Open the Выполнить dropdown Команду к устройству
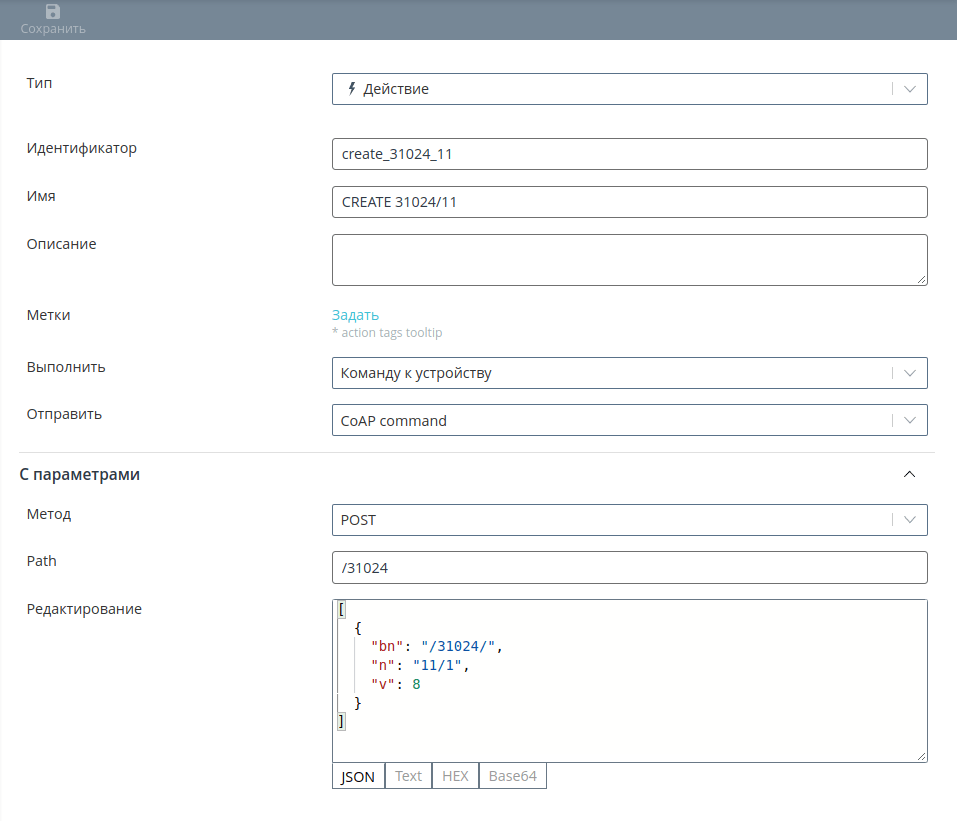This screenshot has width=957, height=821. (629, 373)
